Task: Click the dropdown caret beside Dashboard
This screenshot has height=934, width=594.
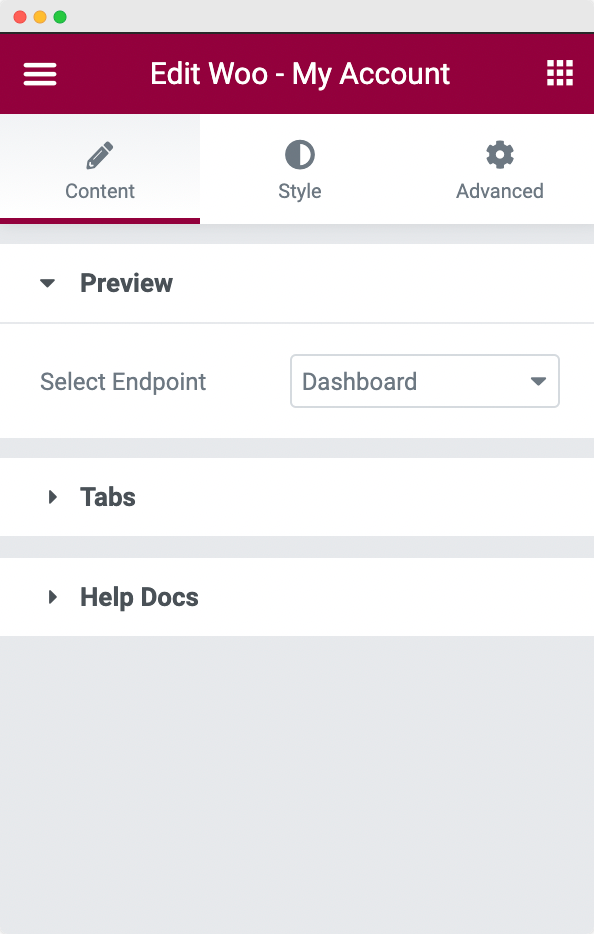Action: coord(539,381)
